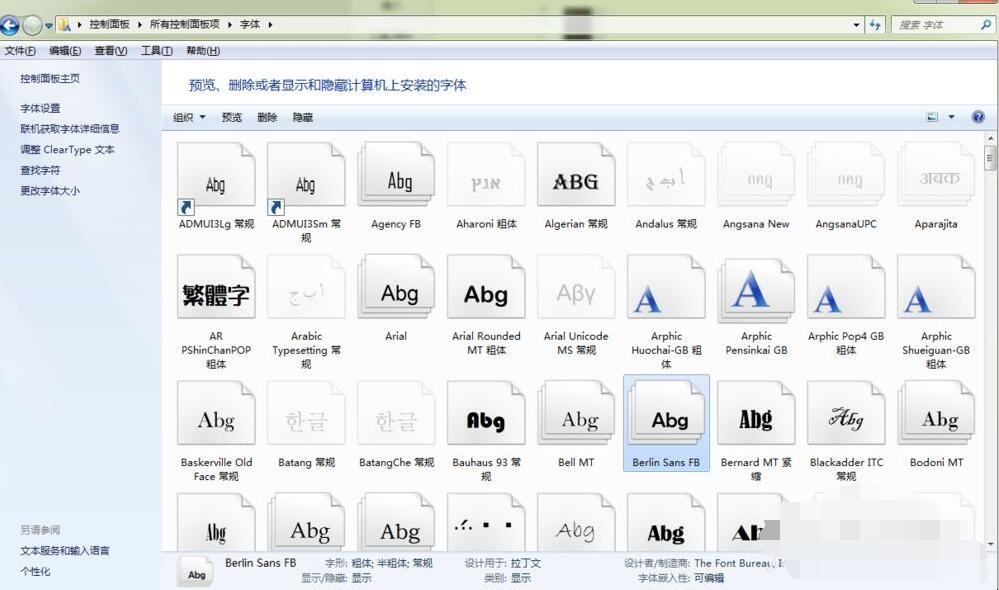
Task: Click the selected Berlin Sans FB font
Action: coord(666,423)
